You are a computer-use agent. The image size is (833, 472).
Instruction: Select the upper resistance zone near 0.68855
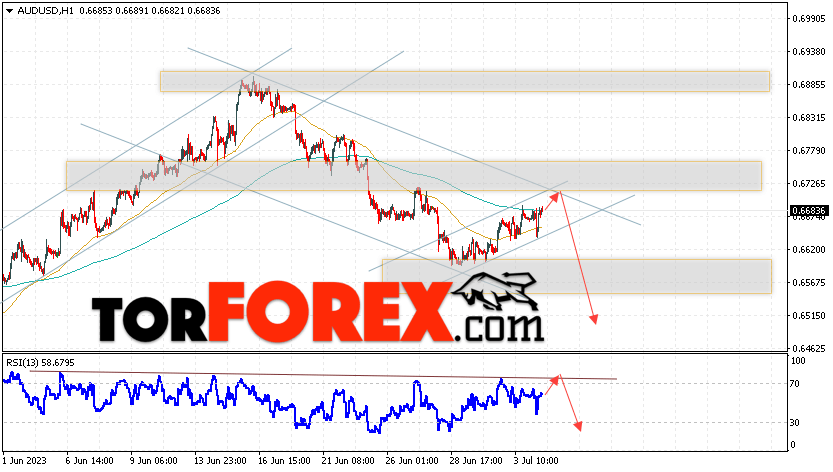(465, 81)
